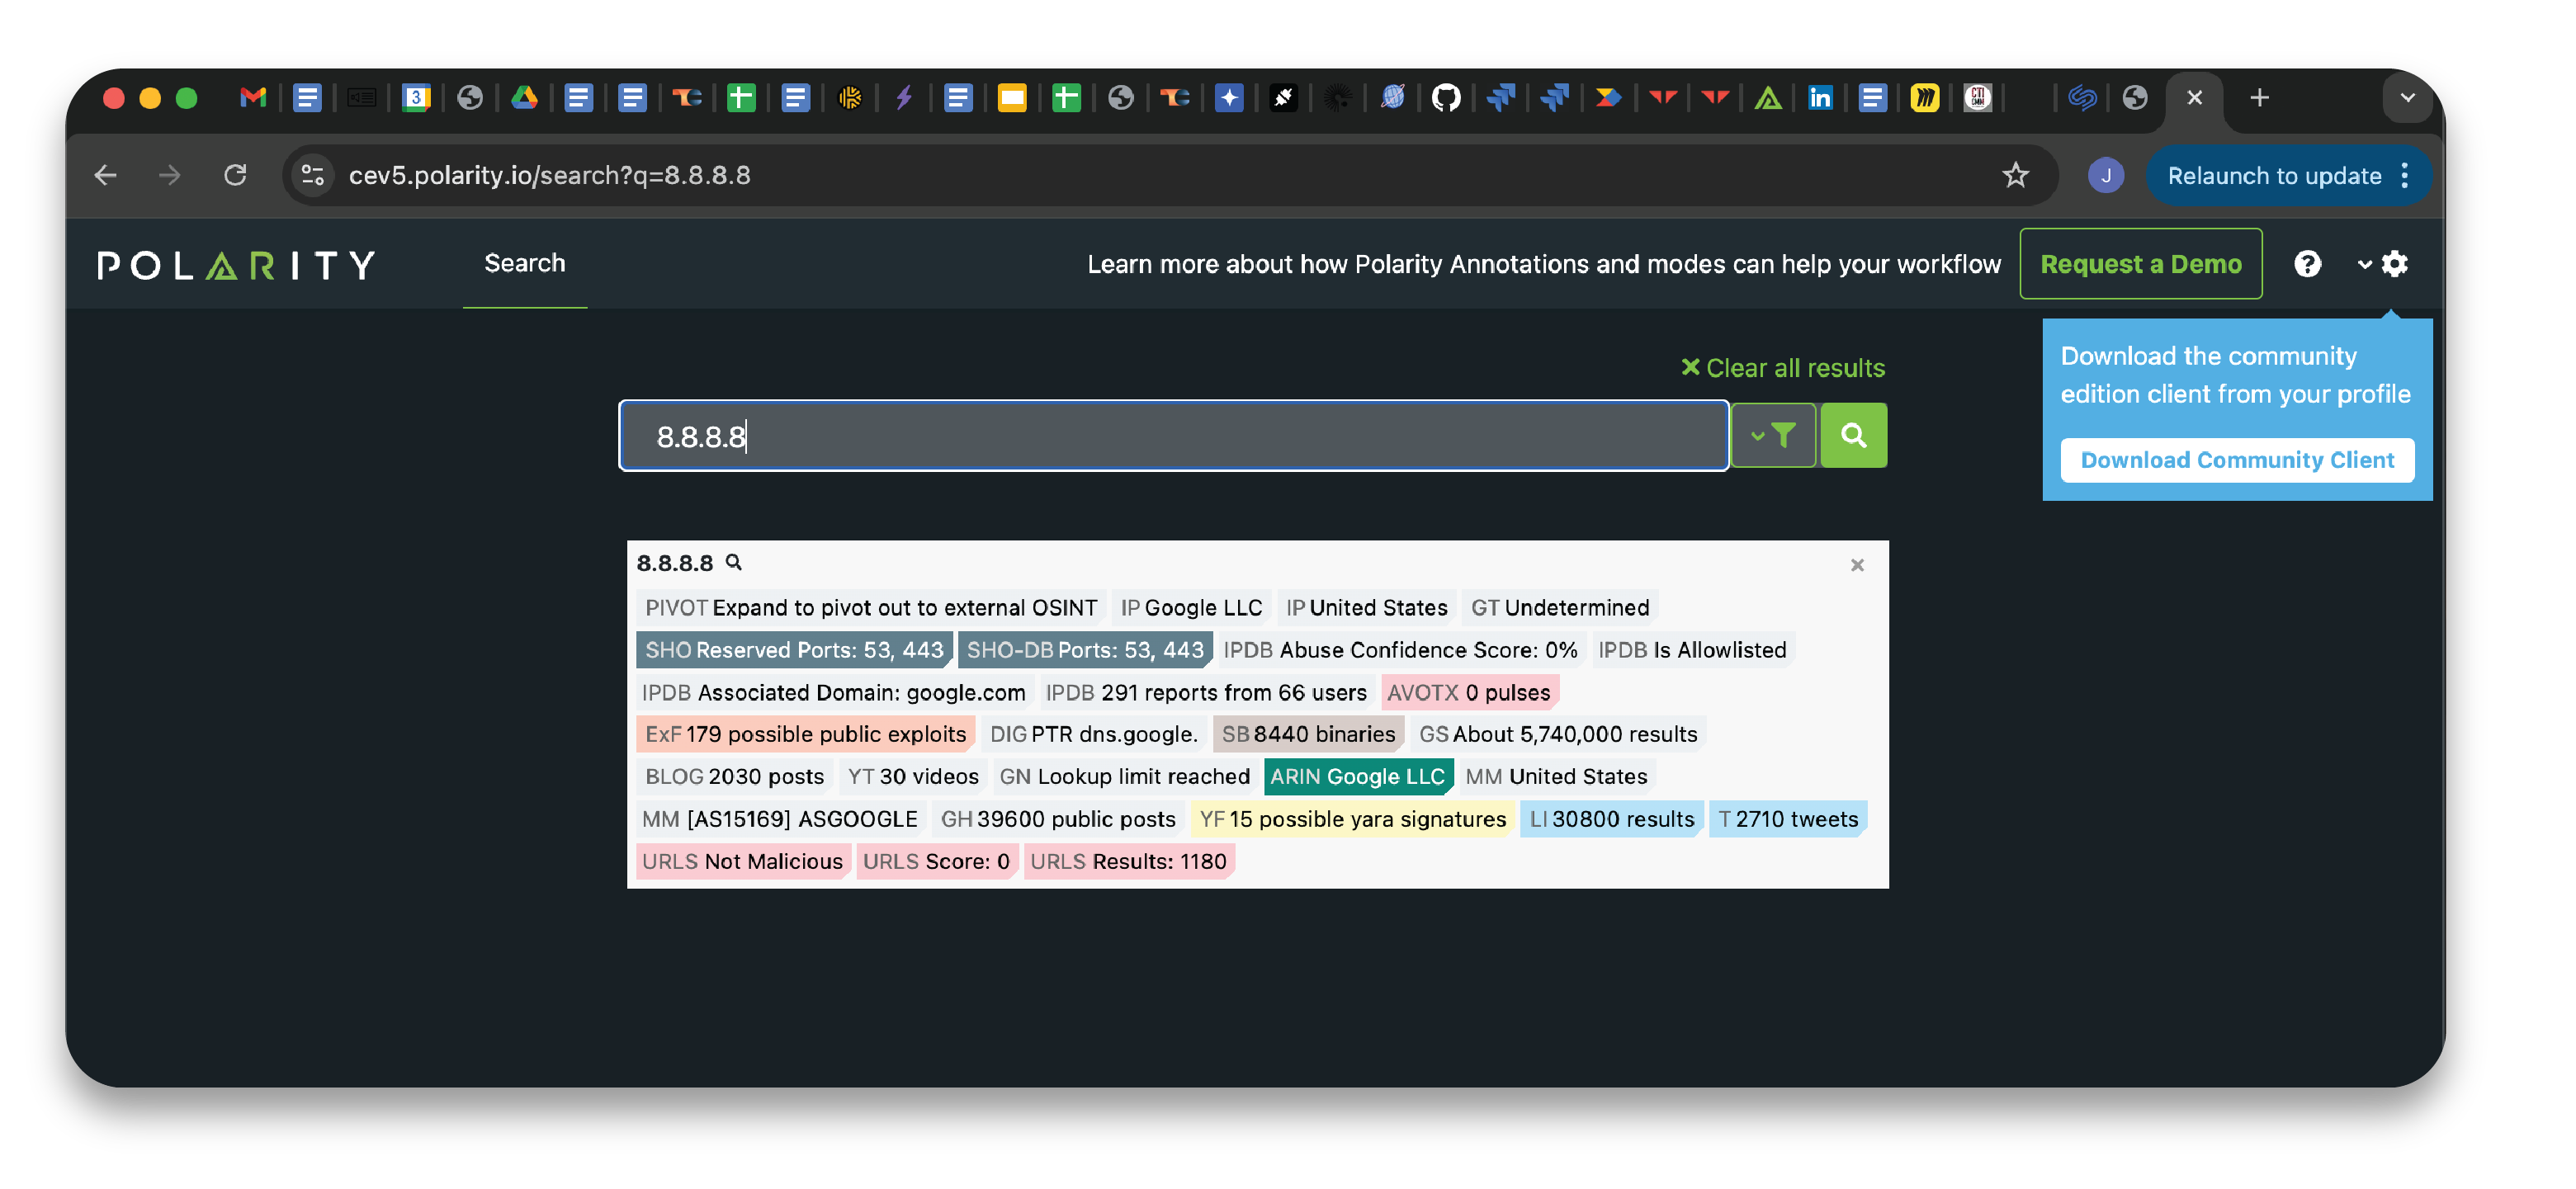Click YF 15 possible yara signatures
This screenshot has height=1189, width=2576.
[x=1352, y=819]
